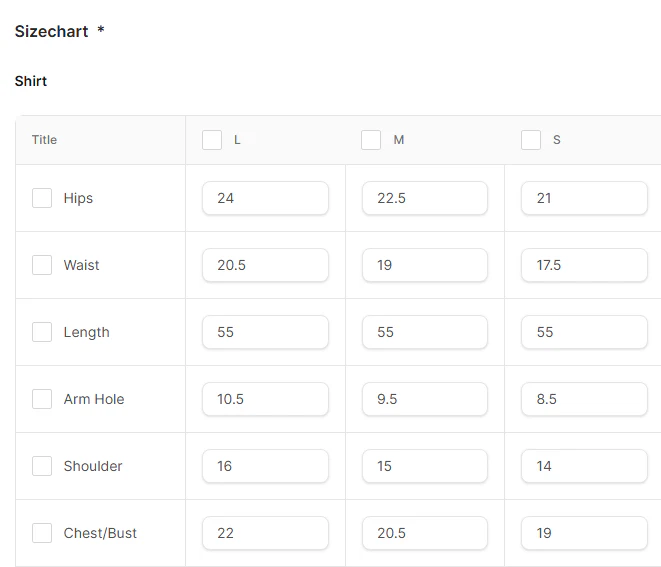
Task: Click the Arm Hole L field showing 10.5
Action: tap(265, 399)
